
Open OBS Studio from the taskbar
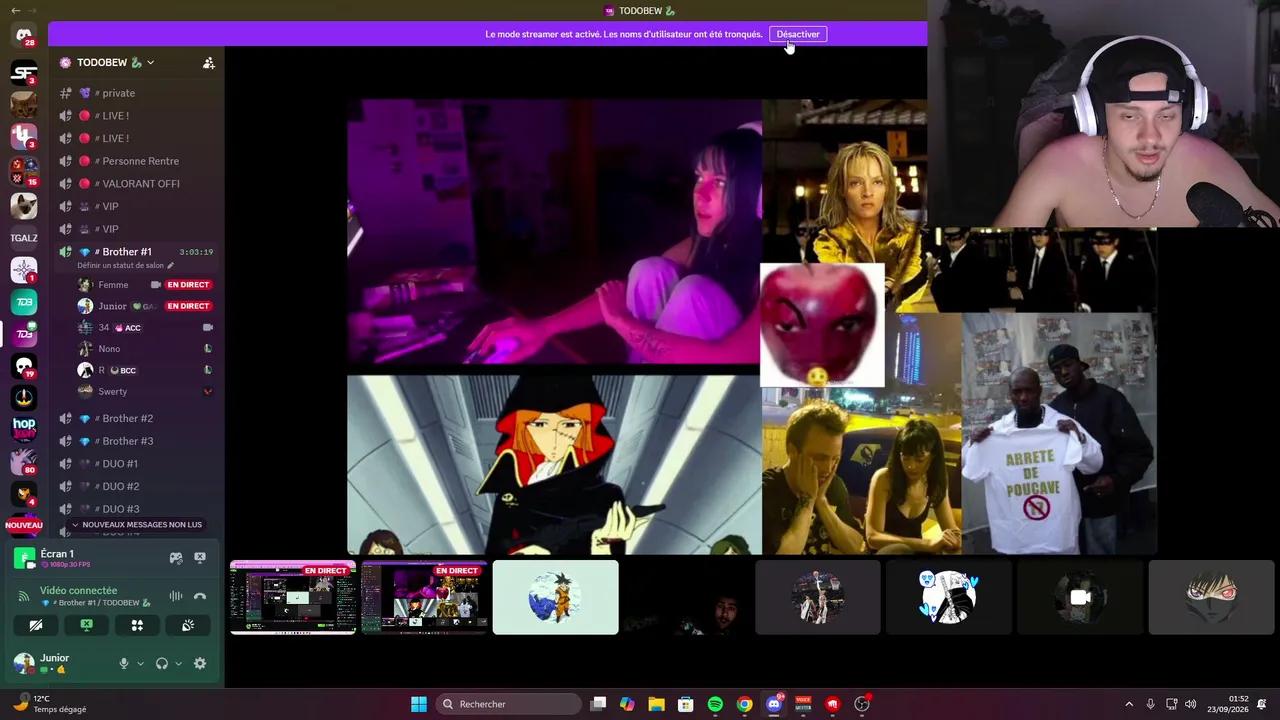coord(862,704)
